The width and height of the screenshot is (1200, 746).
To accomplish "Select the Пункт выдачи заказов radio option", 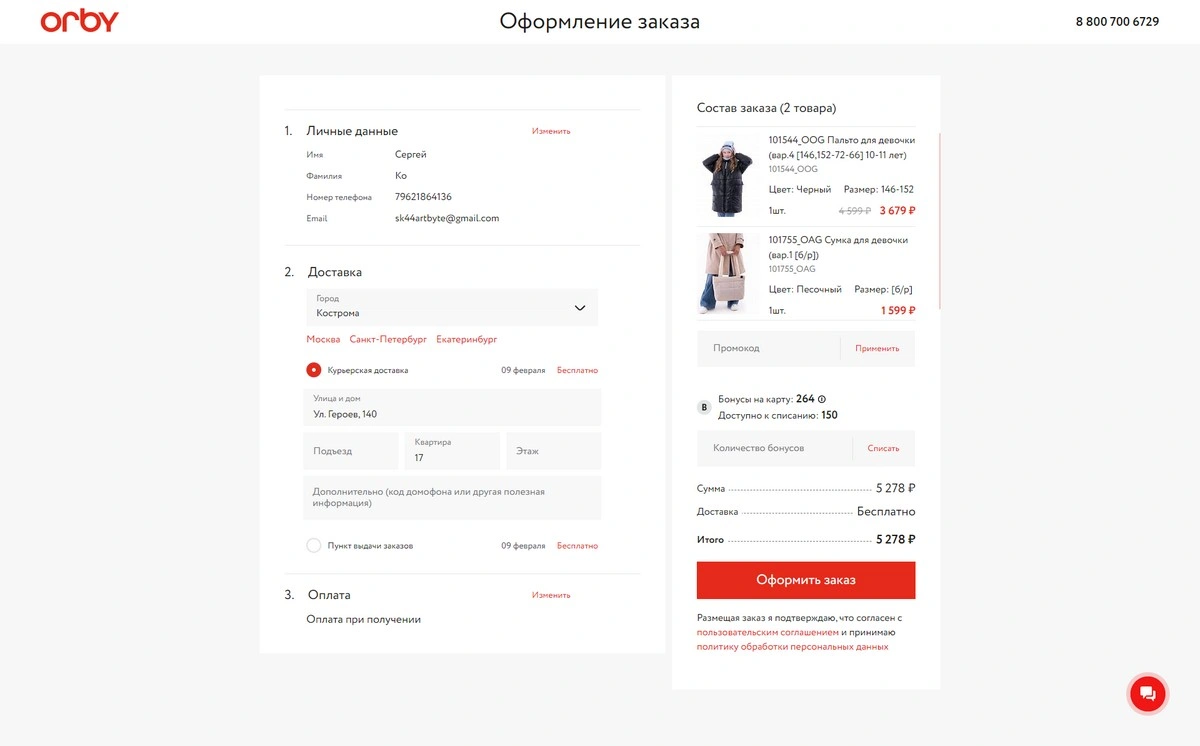I will point(314,546).
